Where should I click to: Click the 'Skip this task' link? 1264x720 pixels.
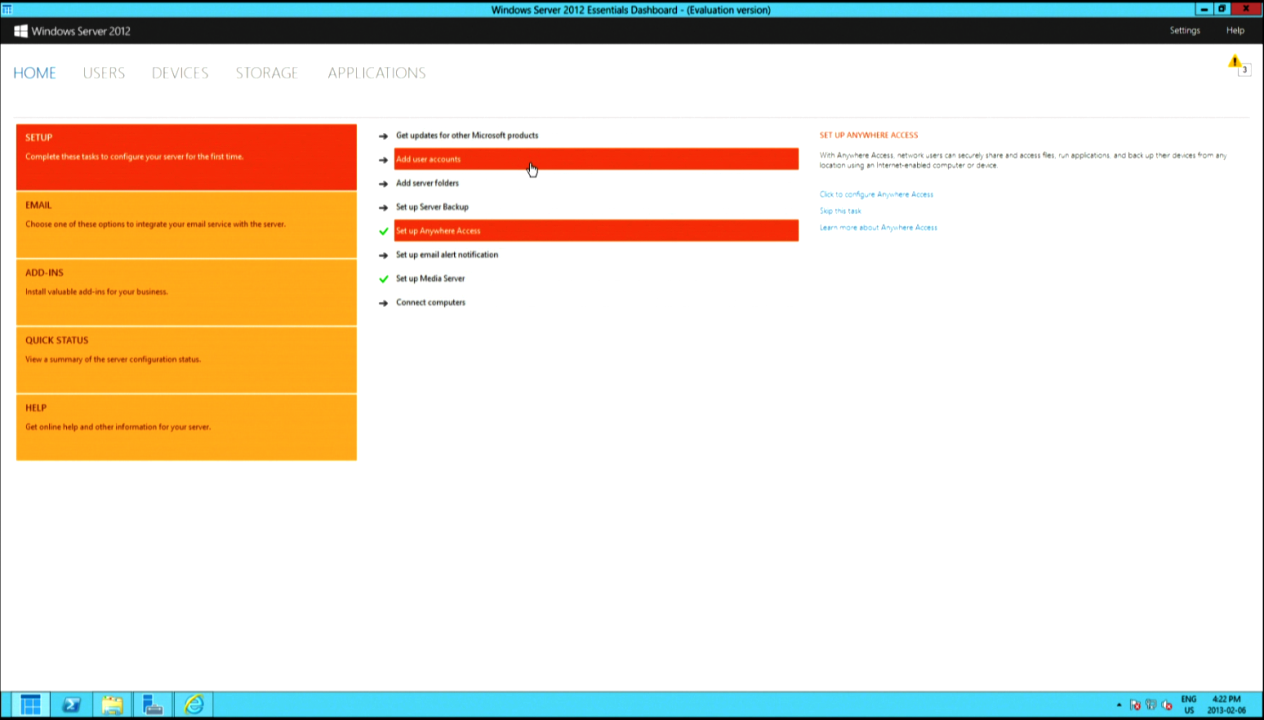pos(840,211)
